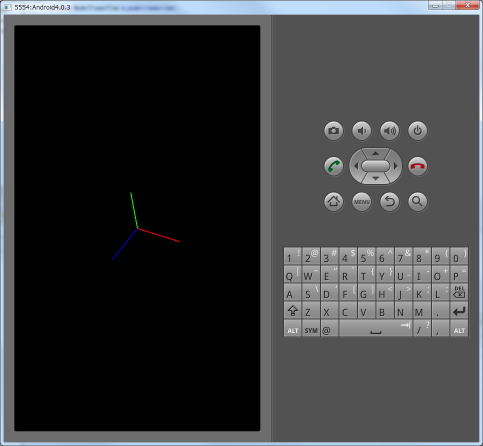Click the D-pad left arrow
This screenshot has height=446, width=483.
355,166
